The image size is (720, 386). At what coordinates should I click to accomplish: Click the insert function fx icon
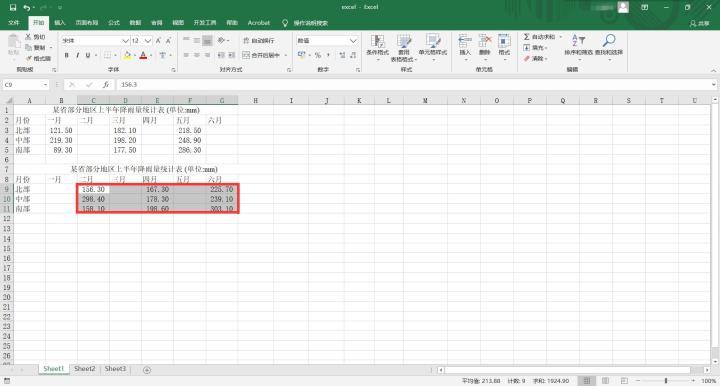[x=106, y=84]
